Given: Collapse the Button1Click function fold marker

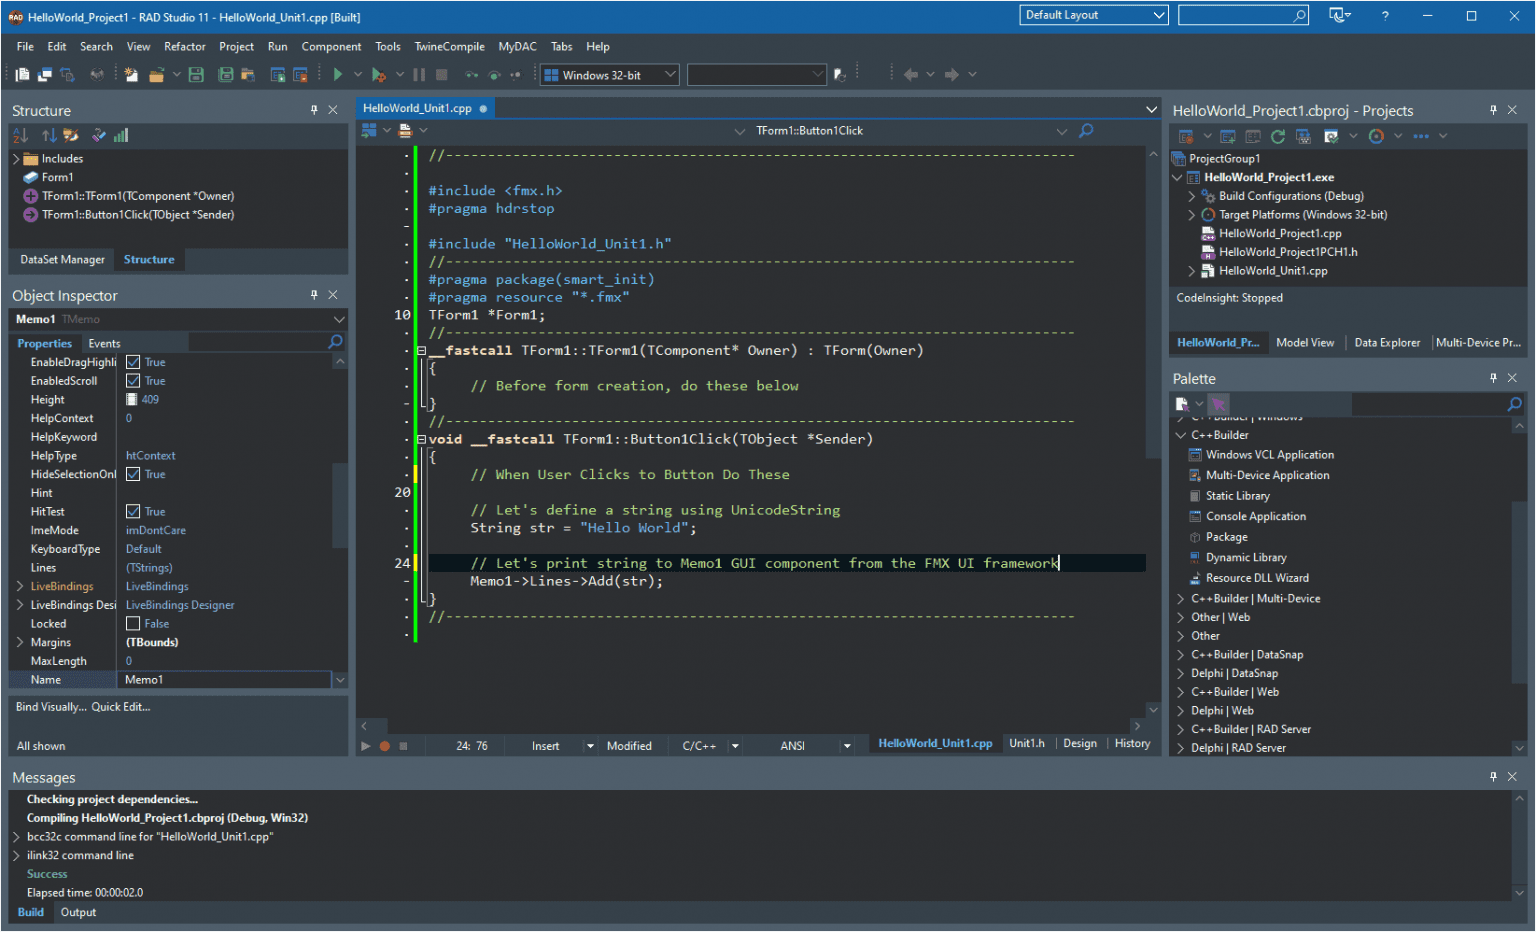Looking at the screenshot, I should pos(421,439).
